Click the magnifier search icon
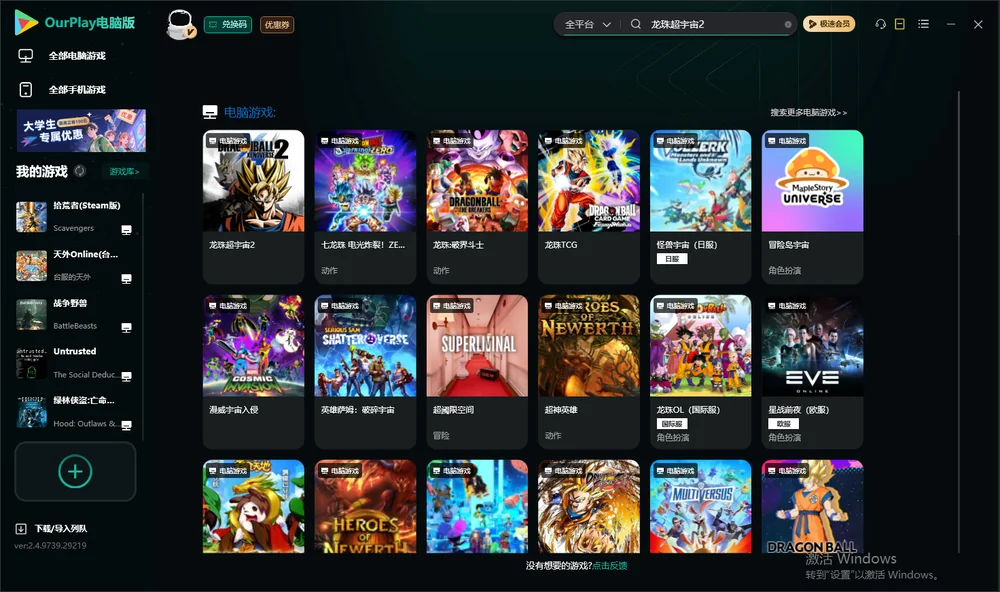This screenshot has width=1000, height=592. click(x=636, y=24)
